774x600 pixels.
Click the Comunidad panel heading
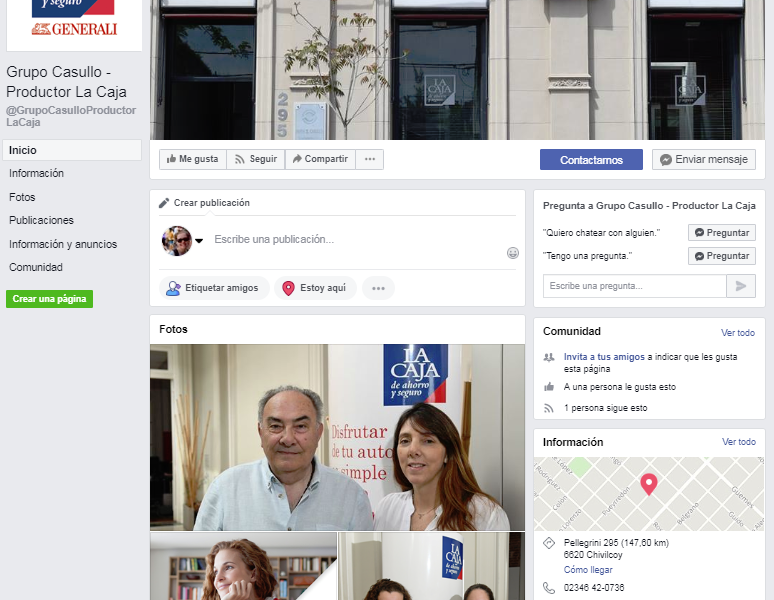coord(572,331)
